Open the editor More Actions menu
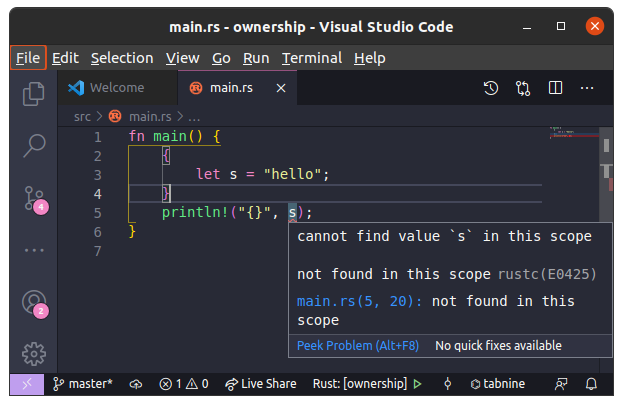623x405 pixels. point(587,88)
